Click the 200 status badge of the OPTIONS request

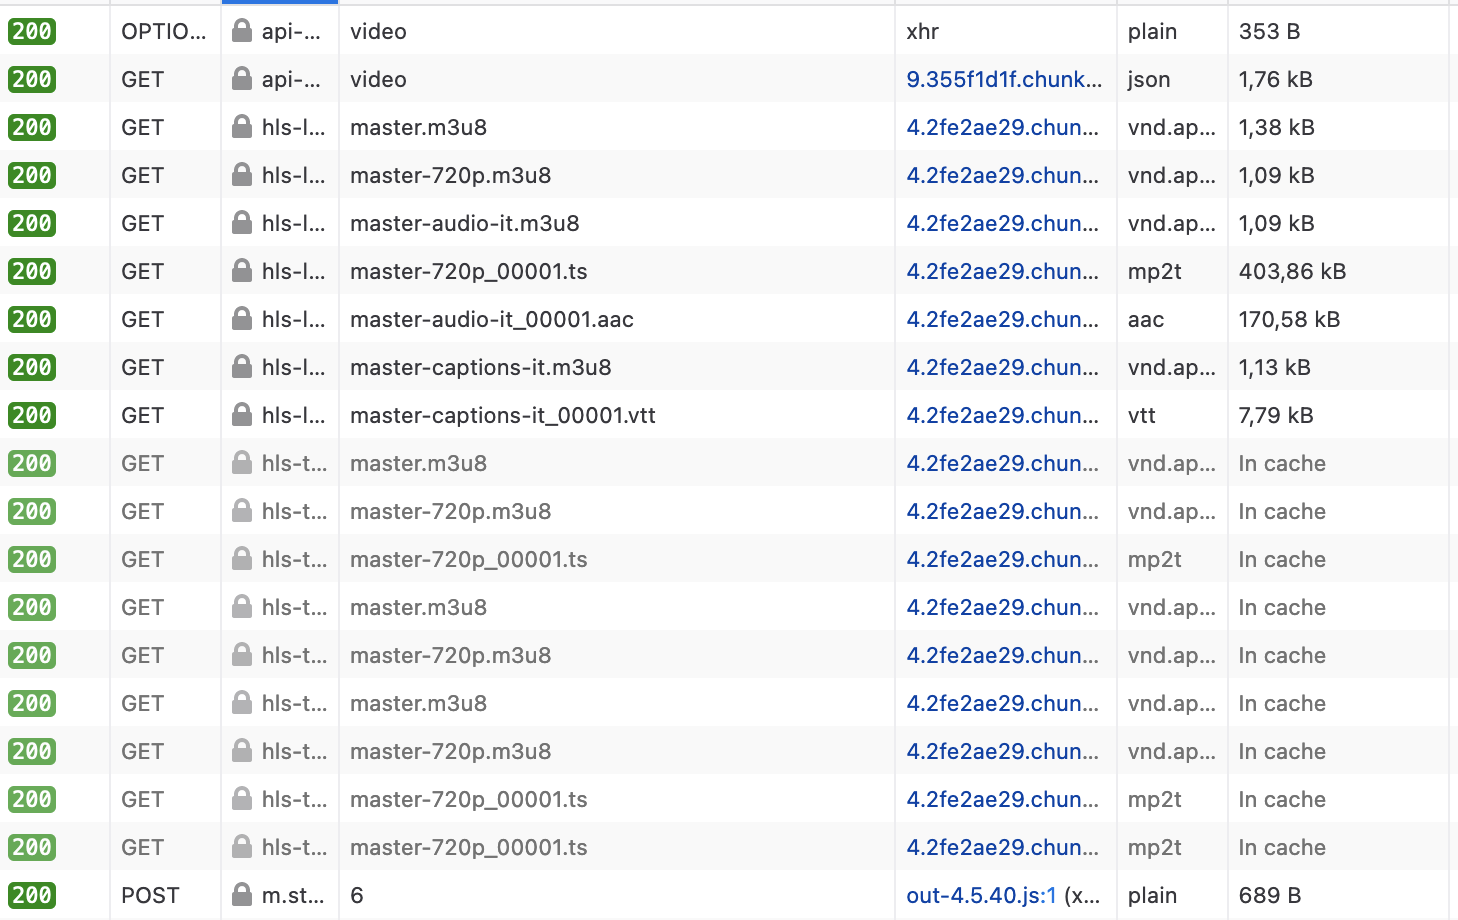pyautogui.click(x=32, y=31)
